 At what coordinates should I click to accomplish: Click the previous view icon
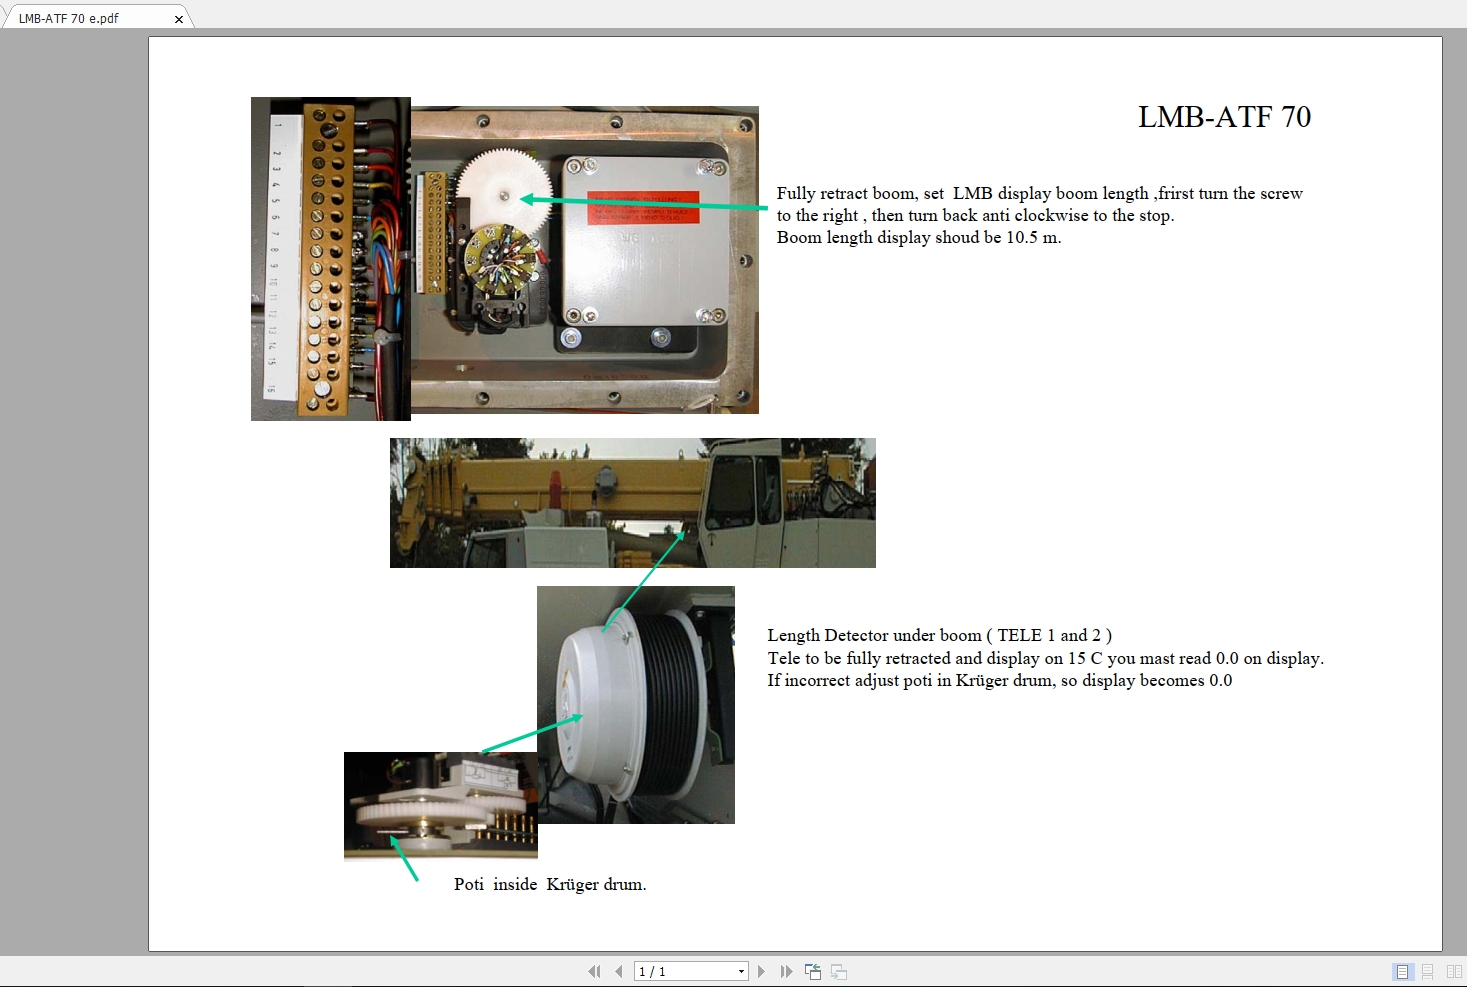(811, 971)
